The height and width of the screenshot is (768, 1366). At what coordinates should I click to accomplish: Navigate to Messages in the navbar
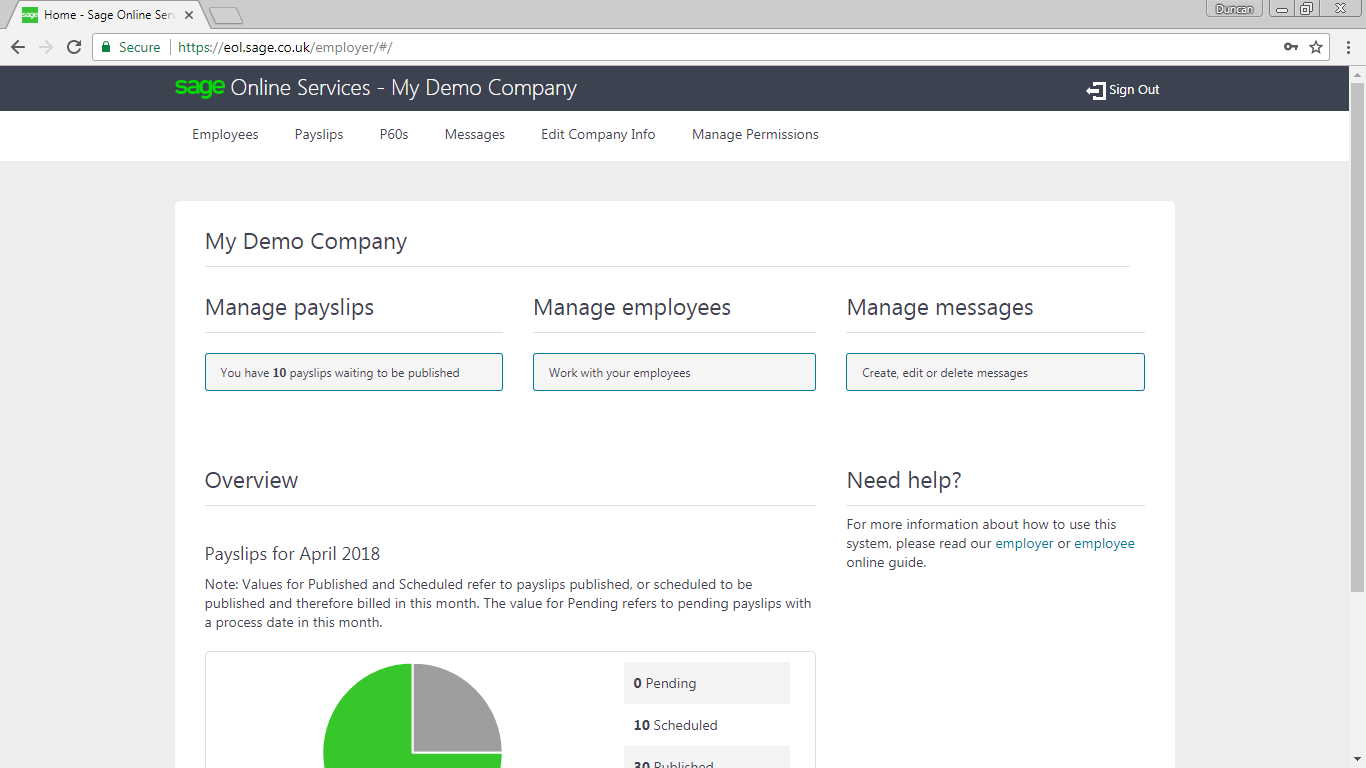coord(475,135)
